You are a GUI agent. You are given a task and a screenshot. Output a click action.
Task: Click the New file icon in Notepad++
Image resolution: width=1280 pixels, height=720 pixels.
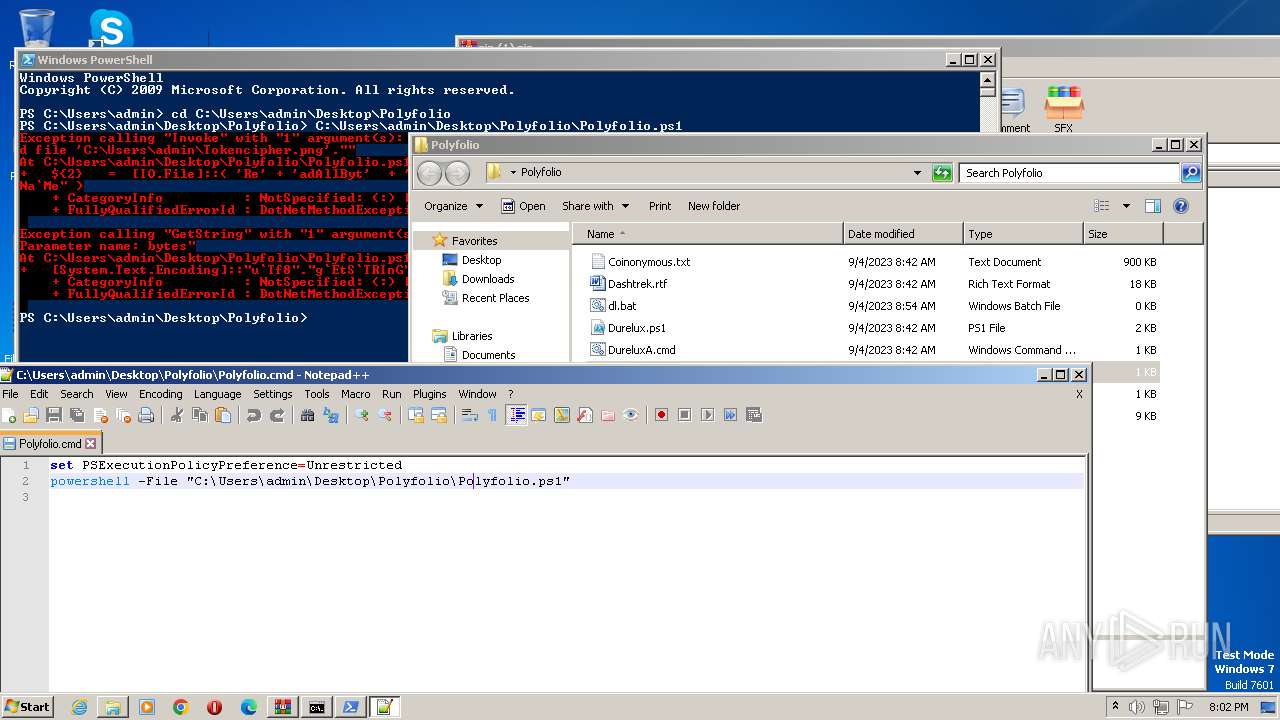point(10,415)
